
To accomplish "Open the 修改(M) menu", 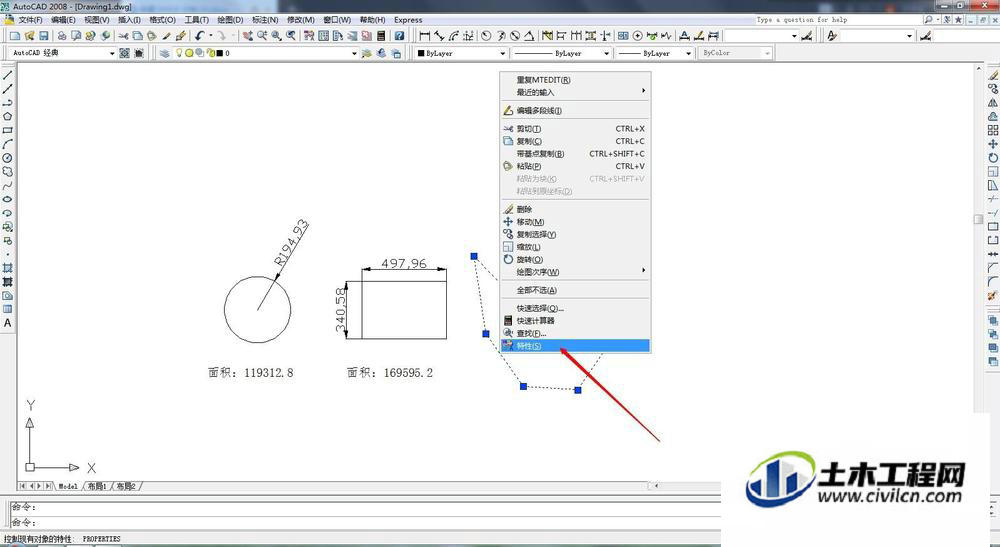I will (300, 20).
